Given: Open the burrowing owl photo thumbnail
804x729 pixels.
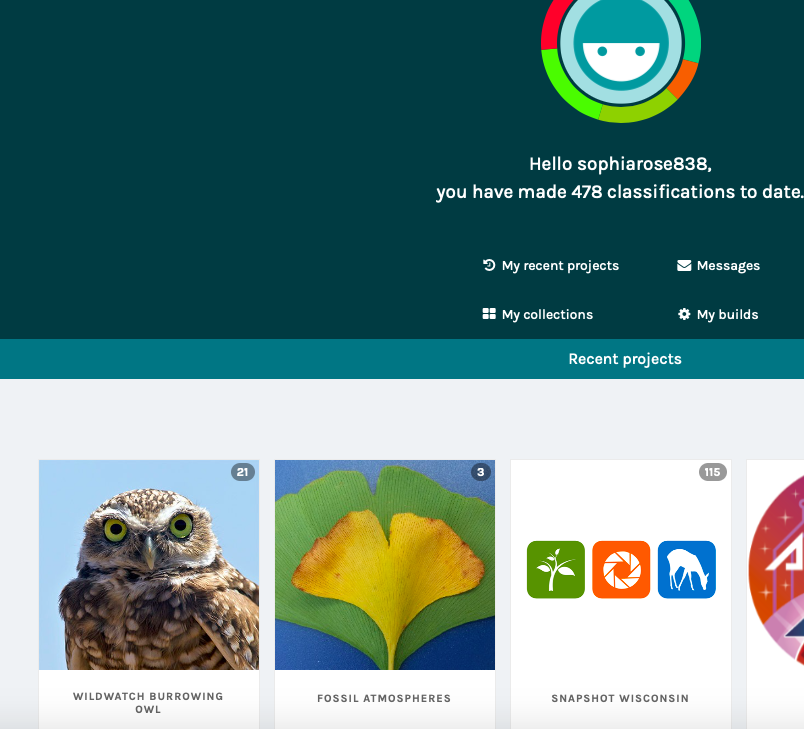Looking at the screenshot, I should (149, 565).
